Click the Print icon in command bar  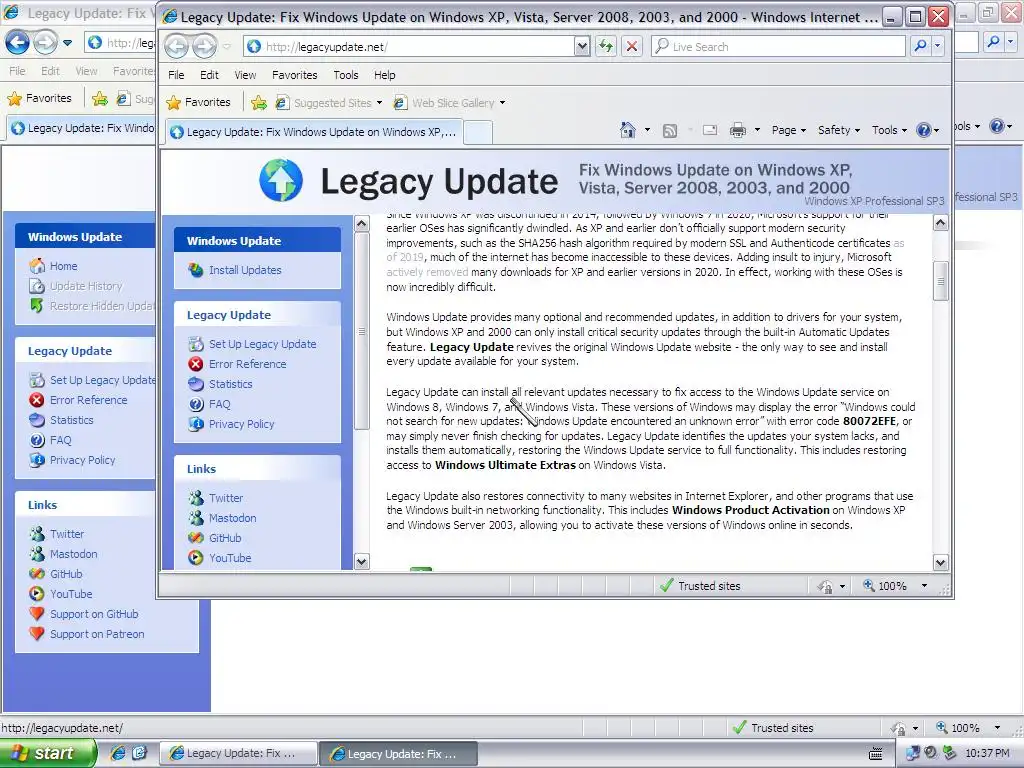click(737, 131)
